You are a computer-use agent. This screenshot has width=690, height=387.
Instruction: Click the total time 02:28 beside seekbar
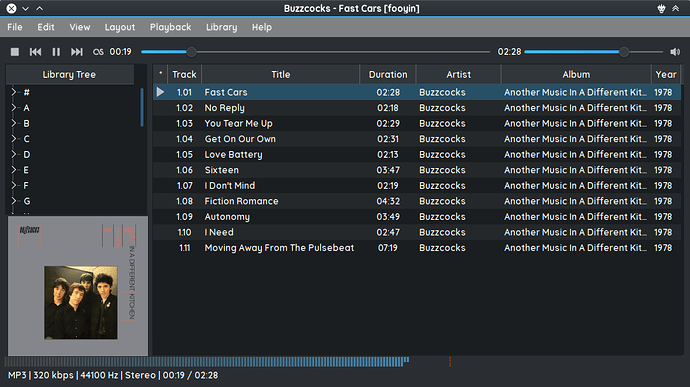(509, 52)
